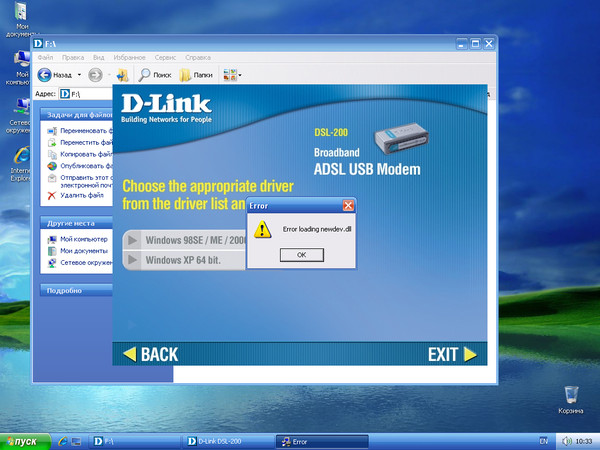Open the Вид menu
This screenshot has height=450, width=600.
click(98, 57)
